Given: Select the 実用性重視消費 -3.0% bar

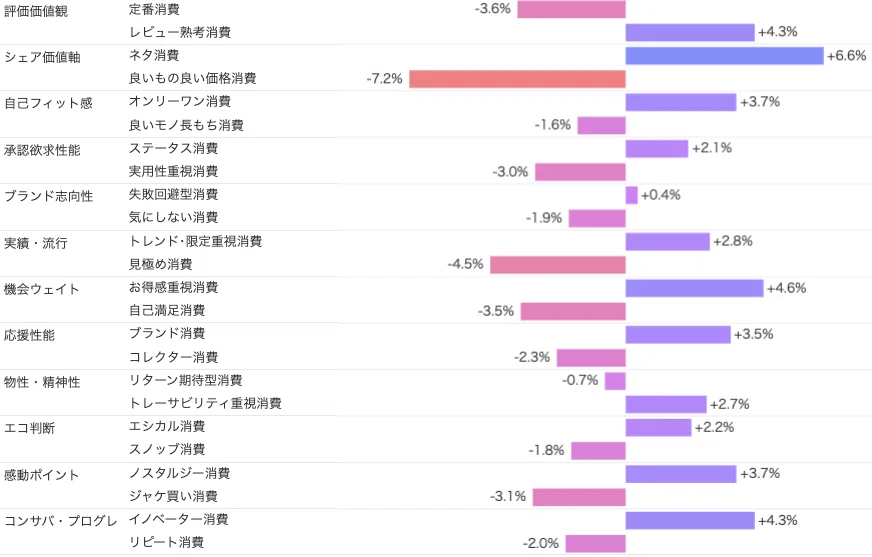Looking at the screenshot, I should tap(580, 172).
